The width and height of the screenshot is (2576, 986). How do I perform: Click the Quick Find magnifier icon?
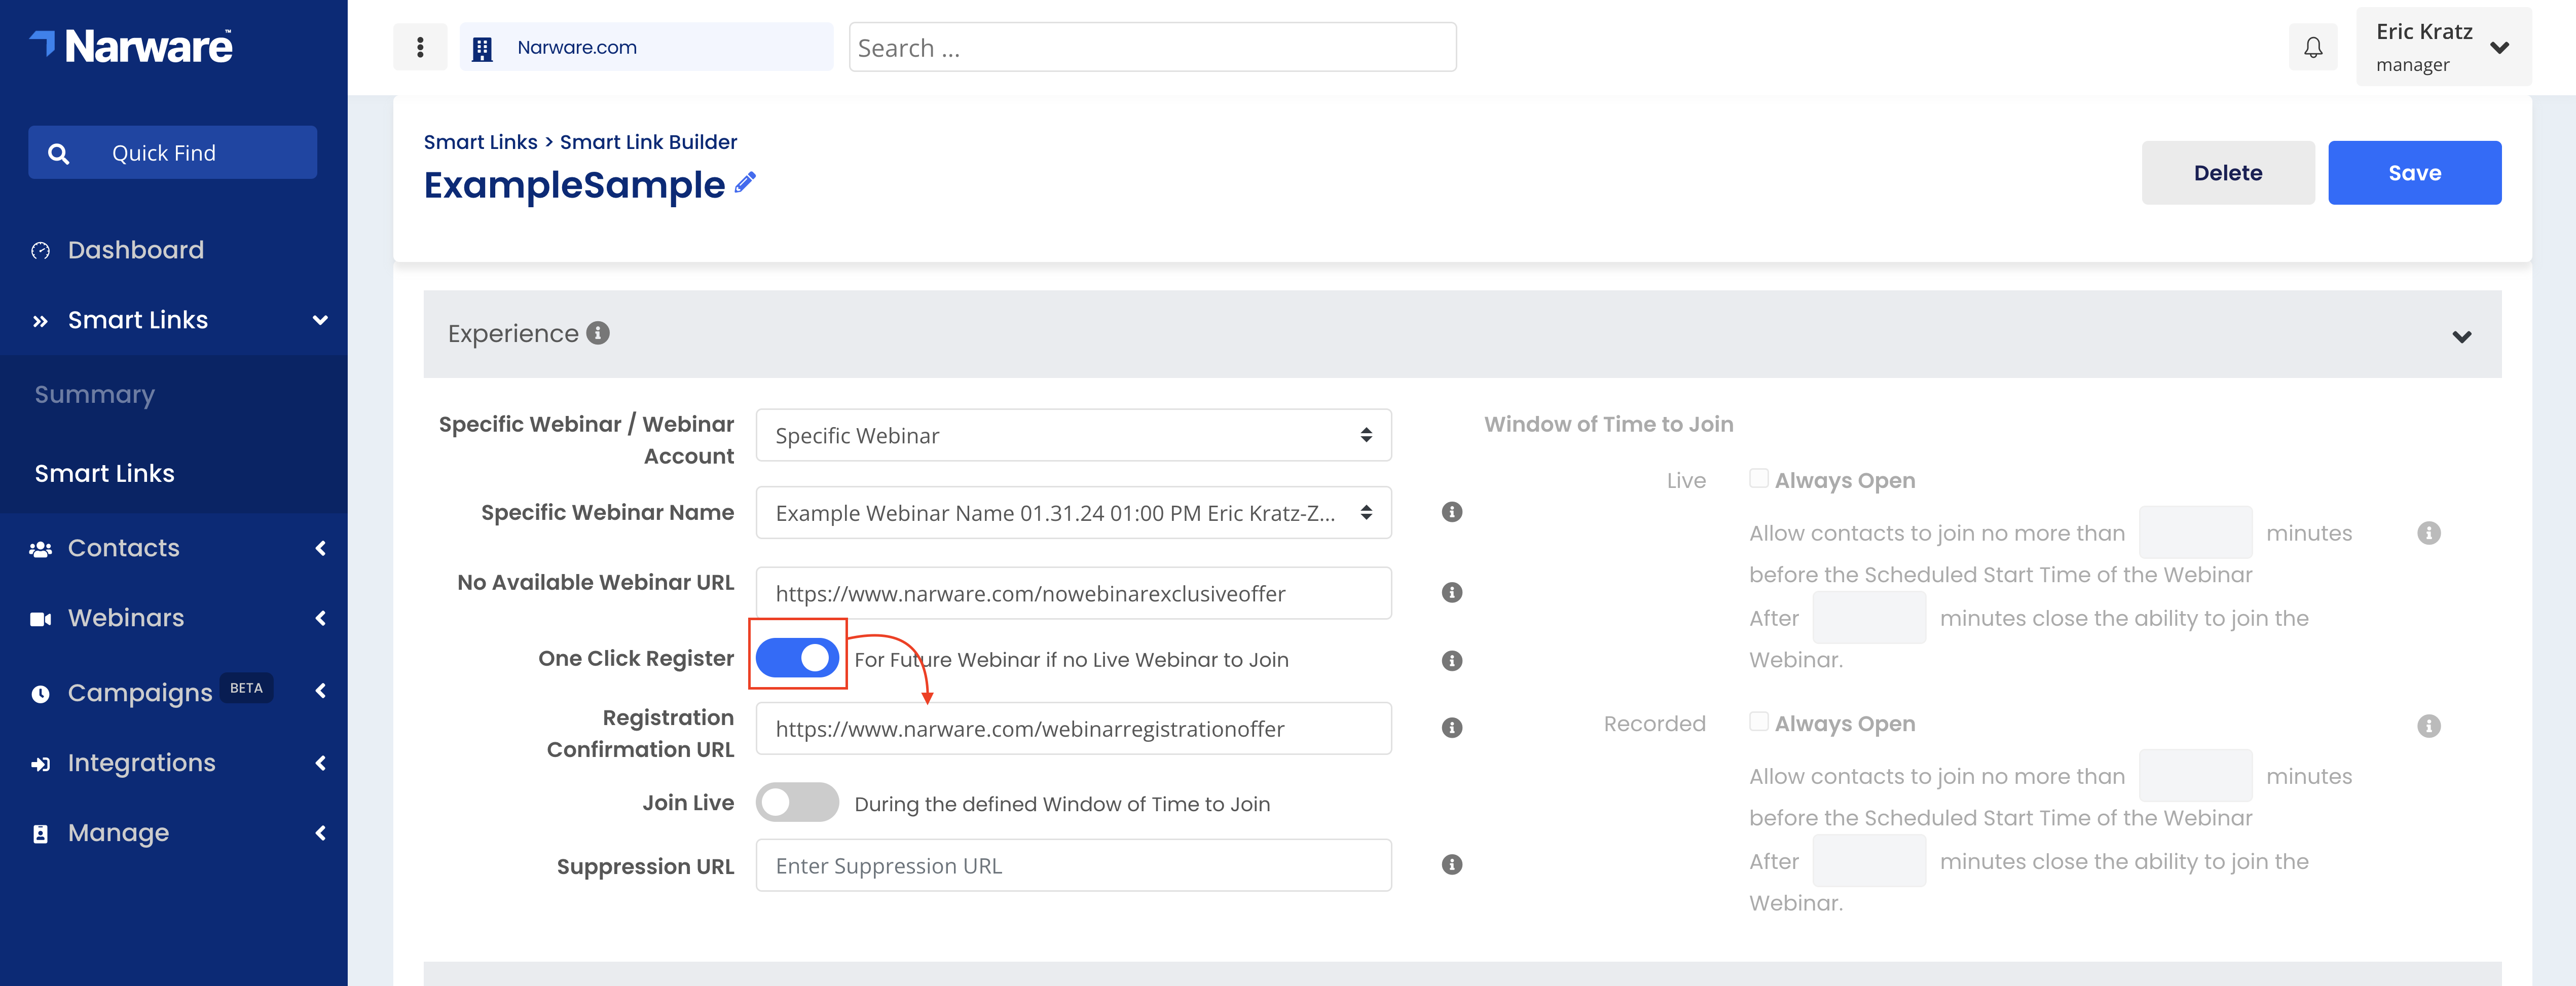(58, 153)
